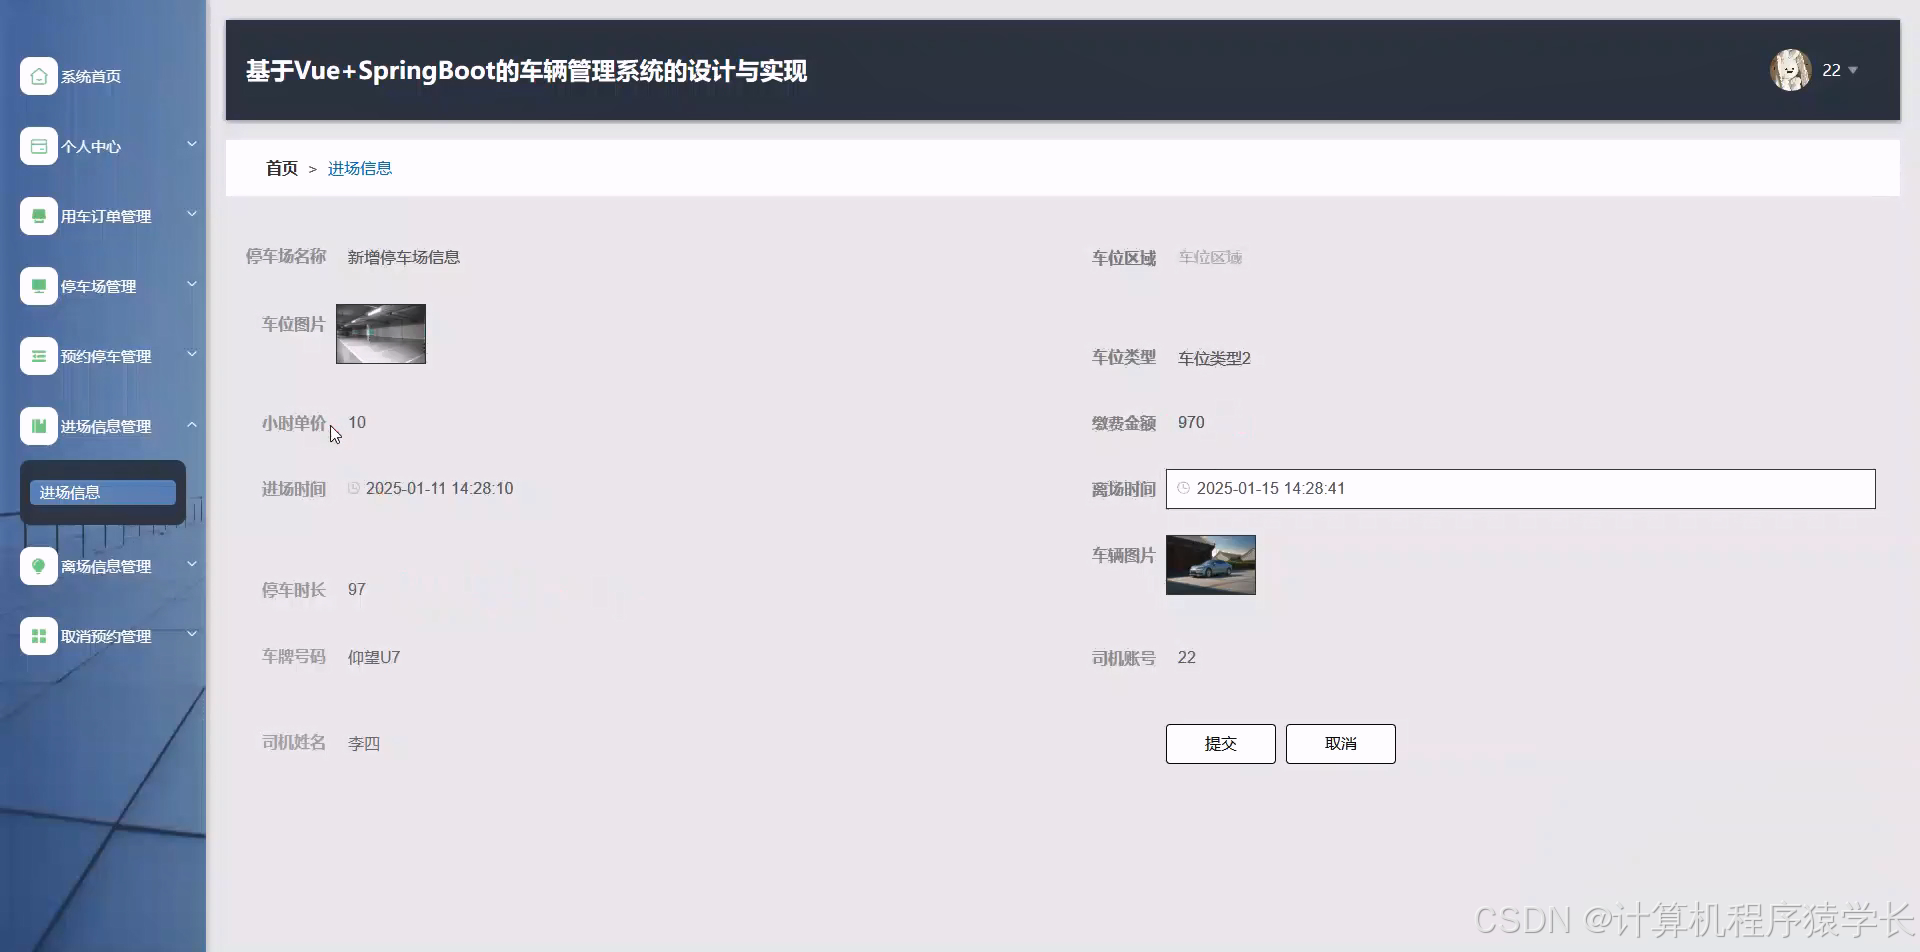
Task: Click the 离场信息管理 icon
Action: coord(39,566)
